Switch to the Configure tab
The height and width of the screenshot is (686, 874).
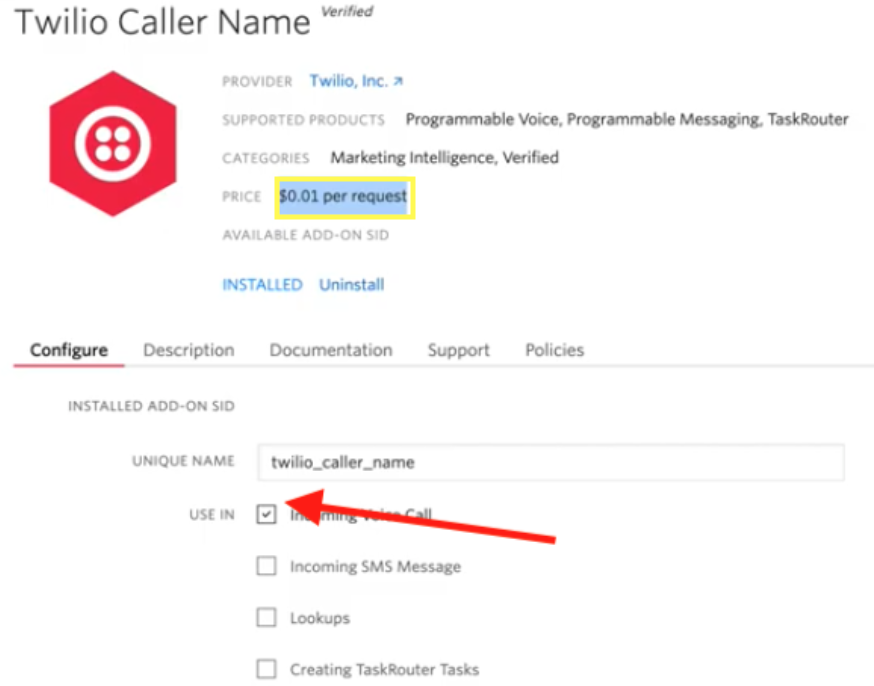pos(69,350)
